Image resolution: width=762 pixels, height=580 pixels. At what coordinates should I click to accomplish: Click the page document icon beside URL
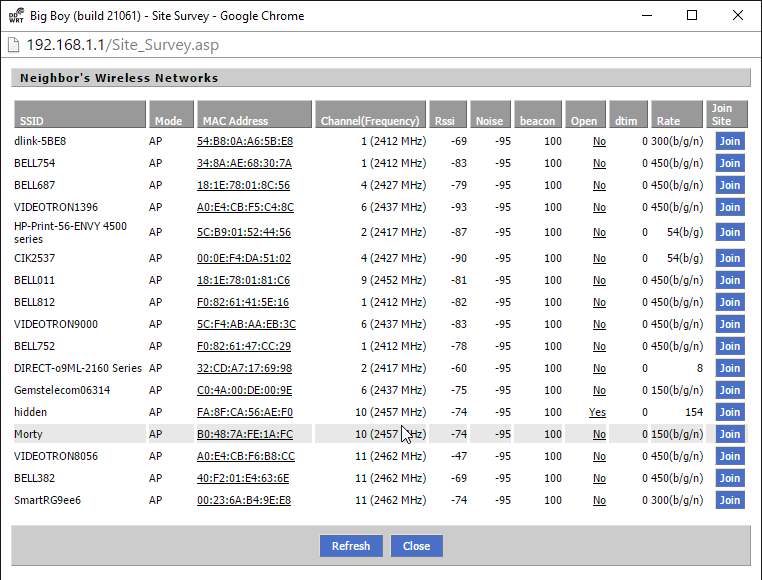14,45
